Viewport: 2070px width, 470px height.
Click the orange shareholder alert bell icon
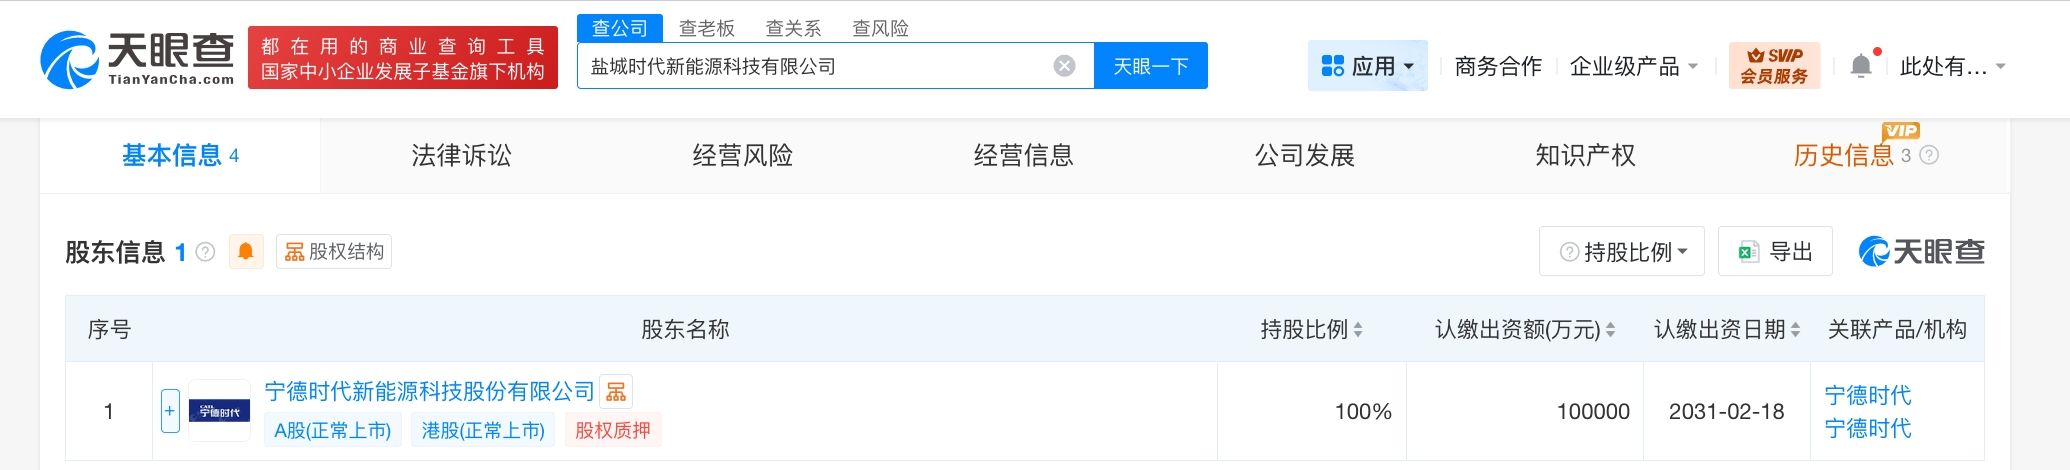tap(246, 251)
